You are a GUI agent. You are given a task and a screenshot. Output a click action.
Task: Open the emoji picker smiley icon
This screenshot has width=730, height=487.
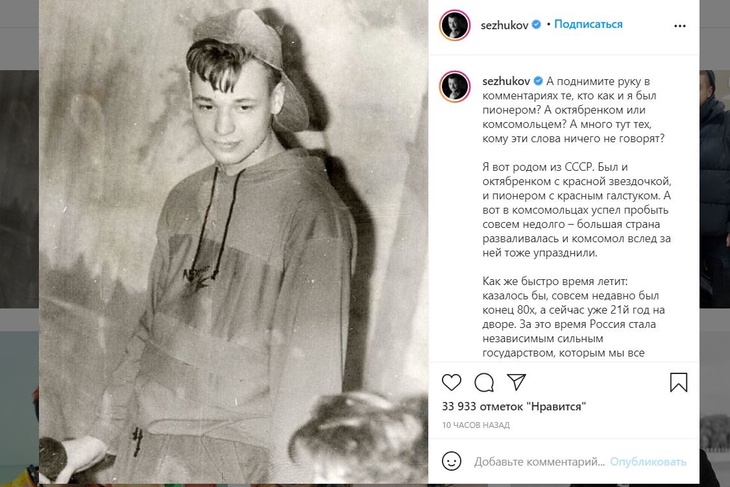pyautogui.click(x=451, y=461)
